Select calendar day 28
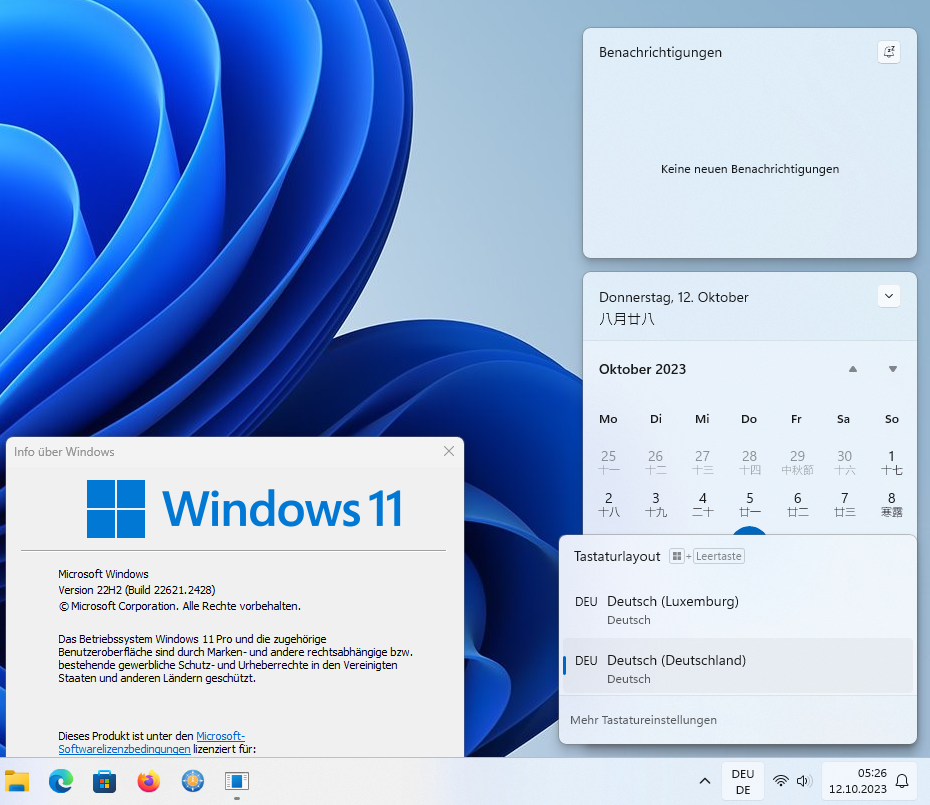 pos(750,462)
